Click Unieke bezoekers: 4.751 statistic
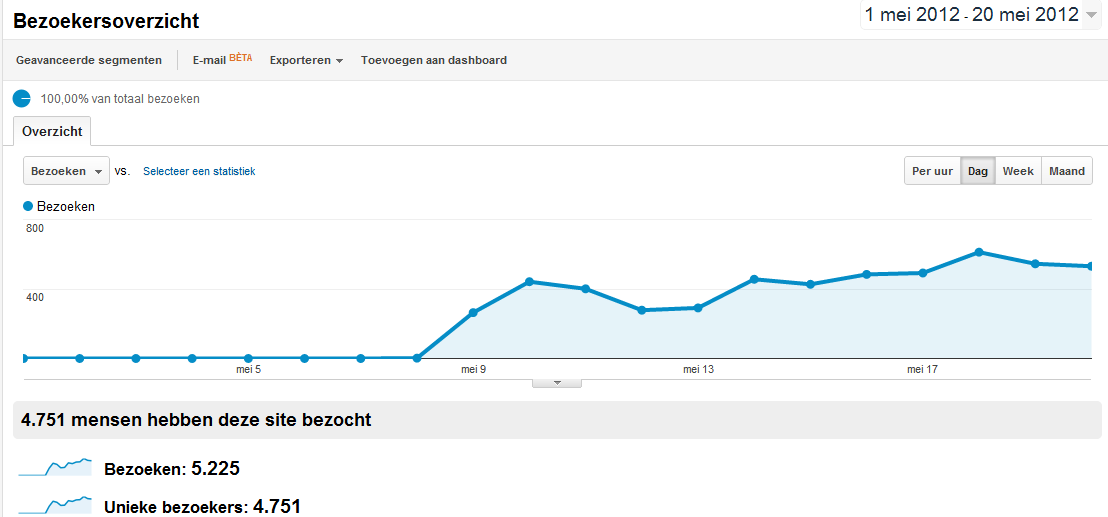Screen dimensions: 1108x517 point(202,507)
